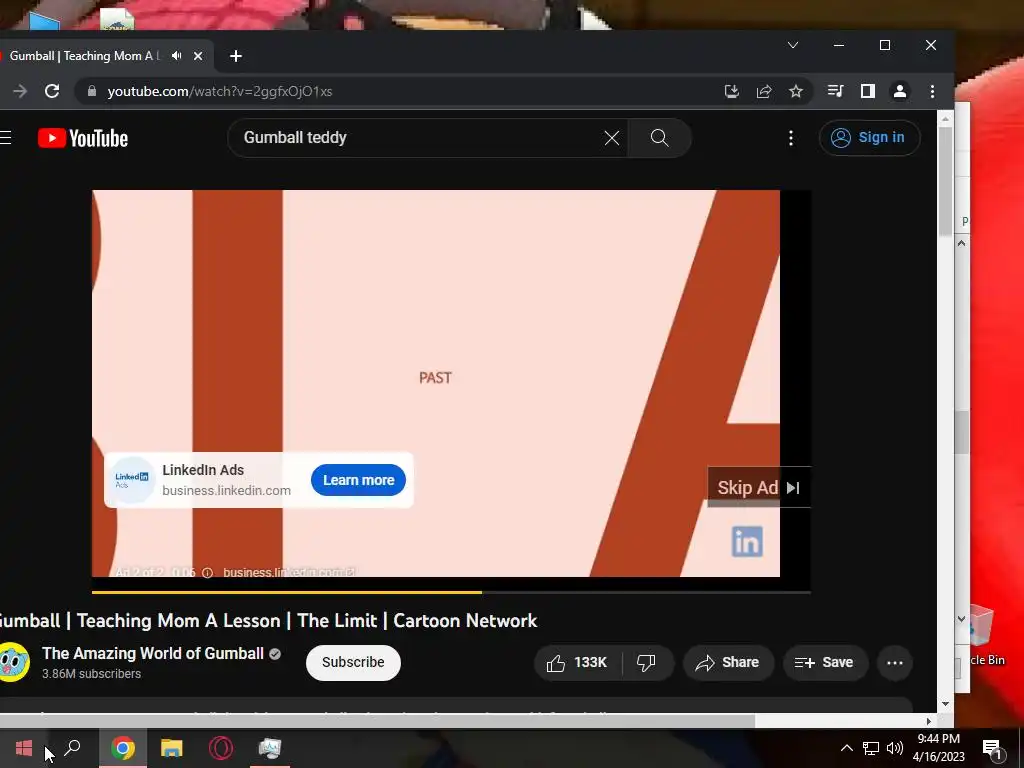The width and height of the screenshot is (1024, 768).
Task: Collapse arrow in the background window
Action: [961, 244]
